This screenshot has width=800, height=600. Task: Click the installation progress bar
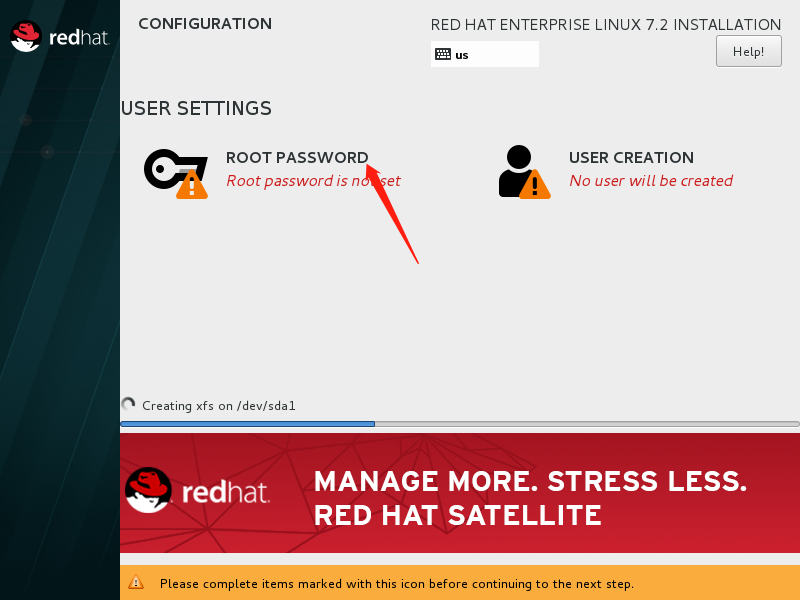click(x=459, y=424)
